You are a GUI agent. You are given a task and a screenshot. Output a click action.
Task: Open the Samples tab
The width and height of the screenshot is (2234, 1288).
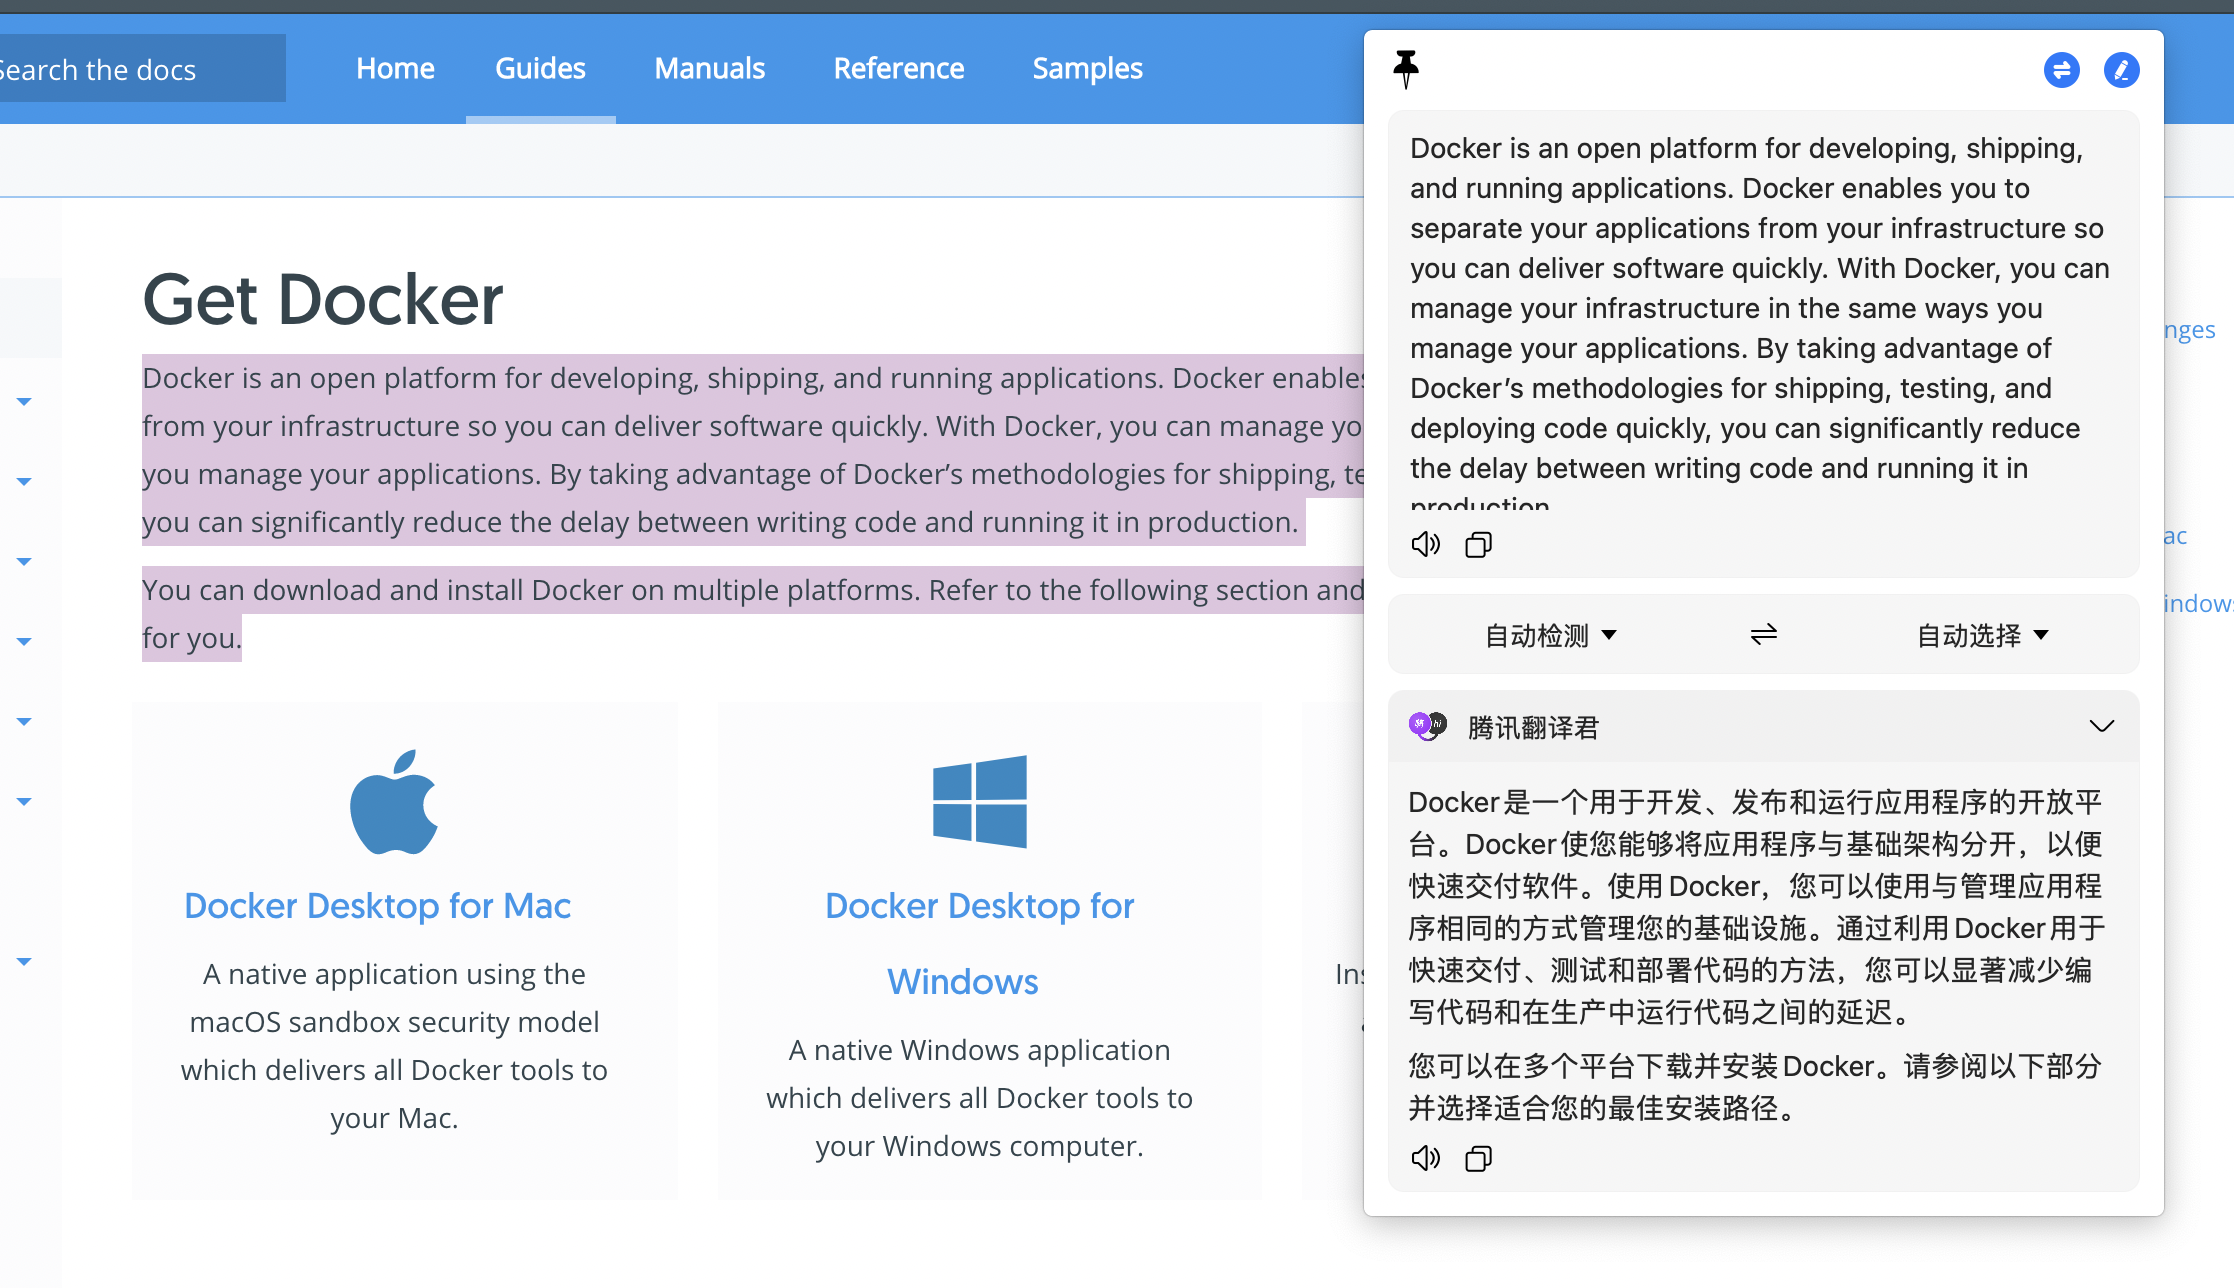click(1087, 68)
